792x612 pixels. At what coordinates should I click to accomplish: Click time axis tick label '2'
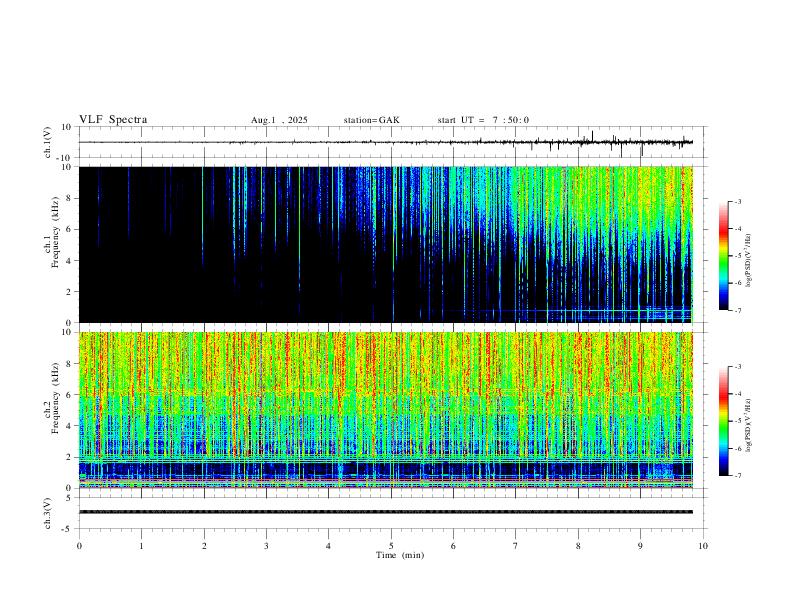pos(204,546)
